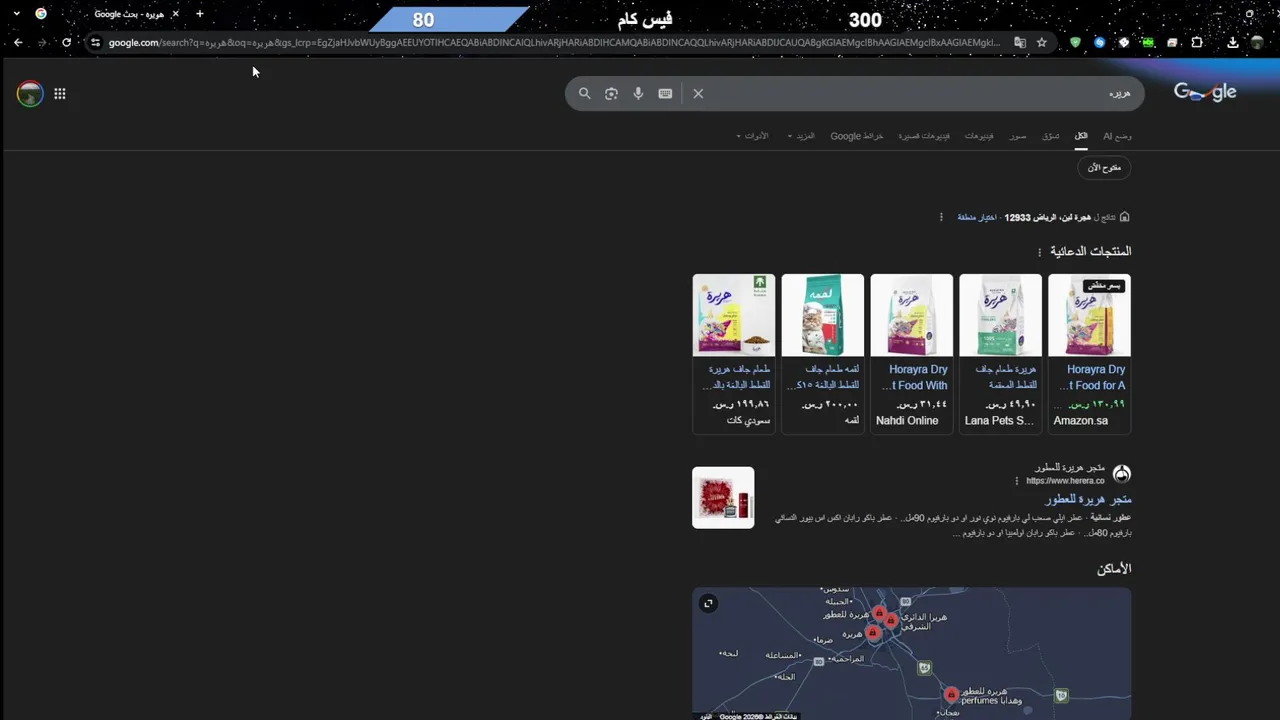1280x720 pixels.
Task: Switch to the تسوّق shopping tab
Action: [x=1050, y=136]
